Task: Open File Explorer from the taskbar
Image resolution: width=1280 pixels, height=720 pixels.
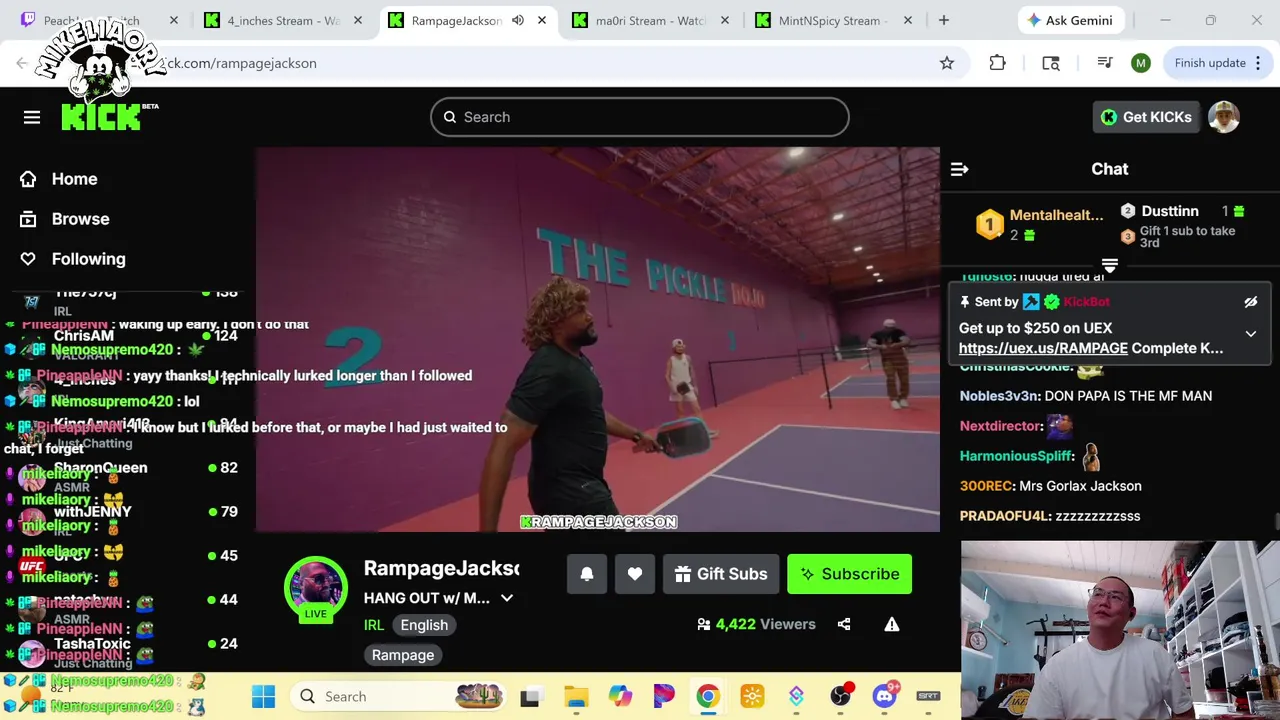Action: [x=576, y=696]
